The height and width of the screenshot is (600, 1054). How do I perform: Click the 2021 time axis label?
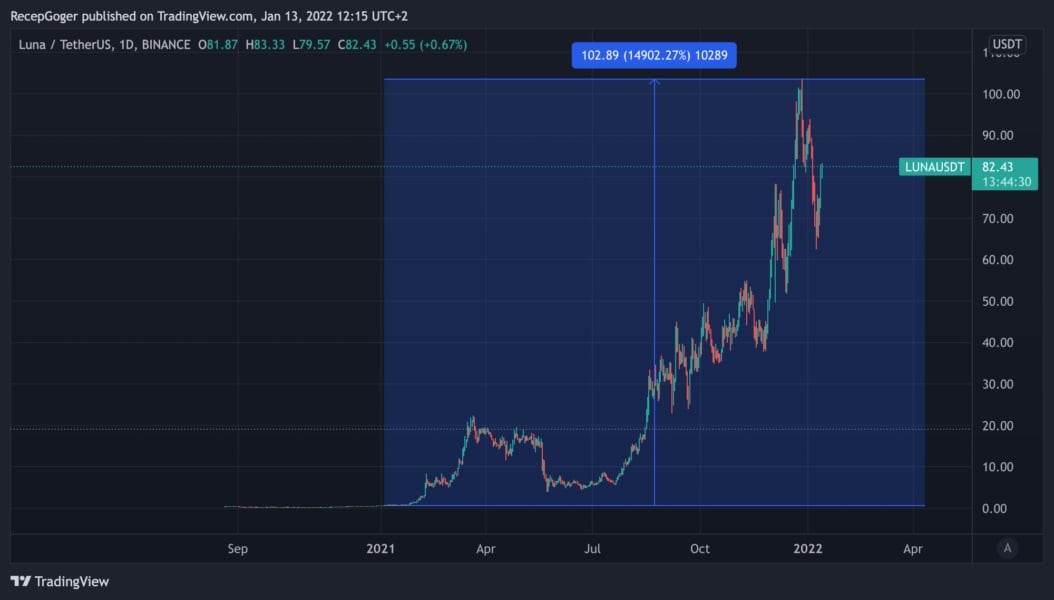(380, 549)
